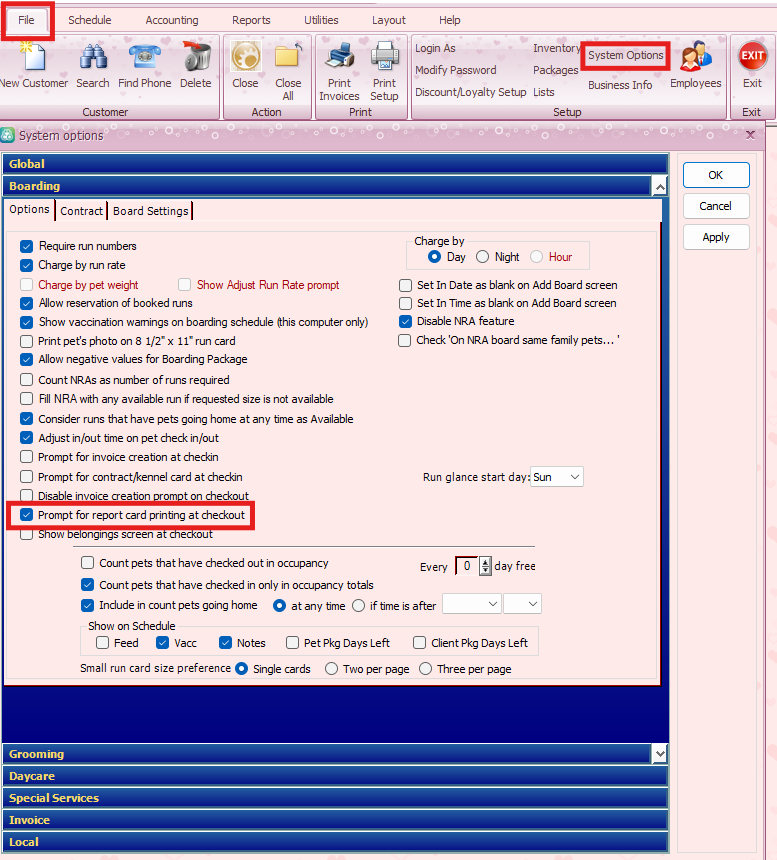The image size is (777, 860).
Task: Expand the Invoice section header
Action: click(335, 820)
